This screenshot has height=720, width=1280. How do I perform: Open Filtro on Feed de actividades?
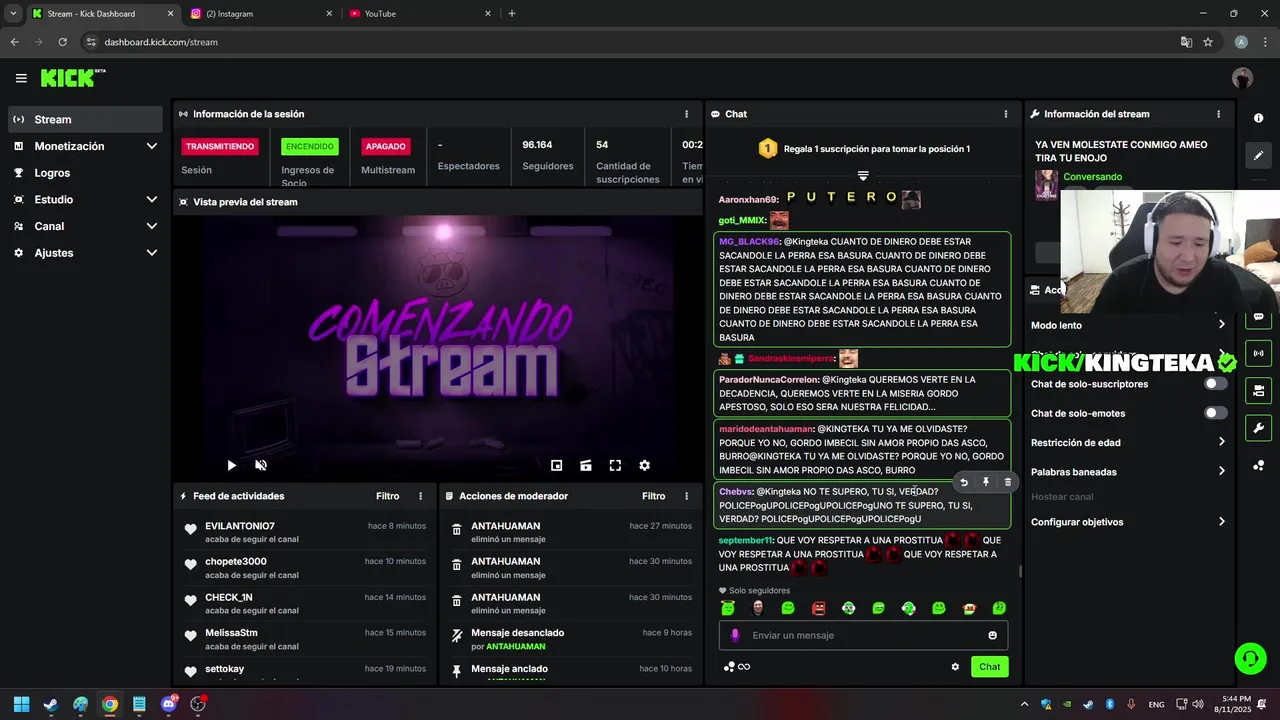click(x=387, y=496)
